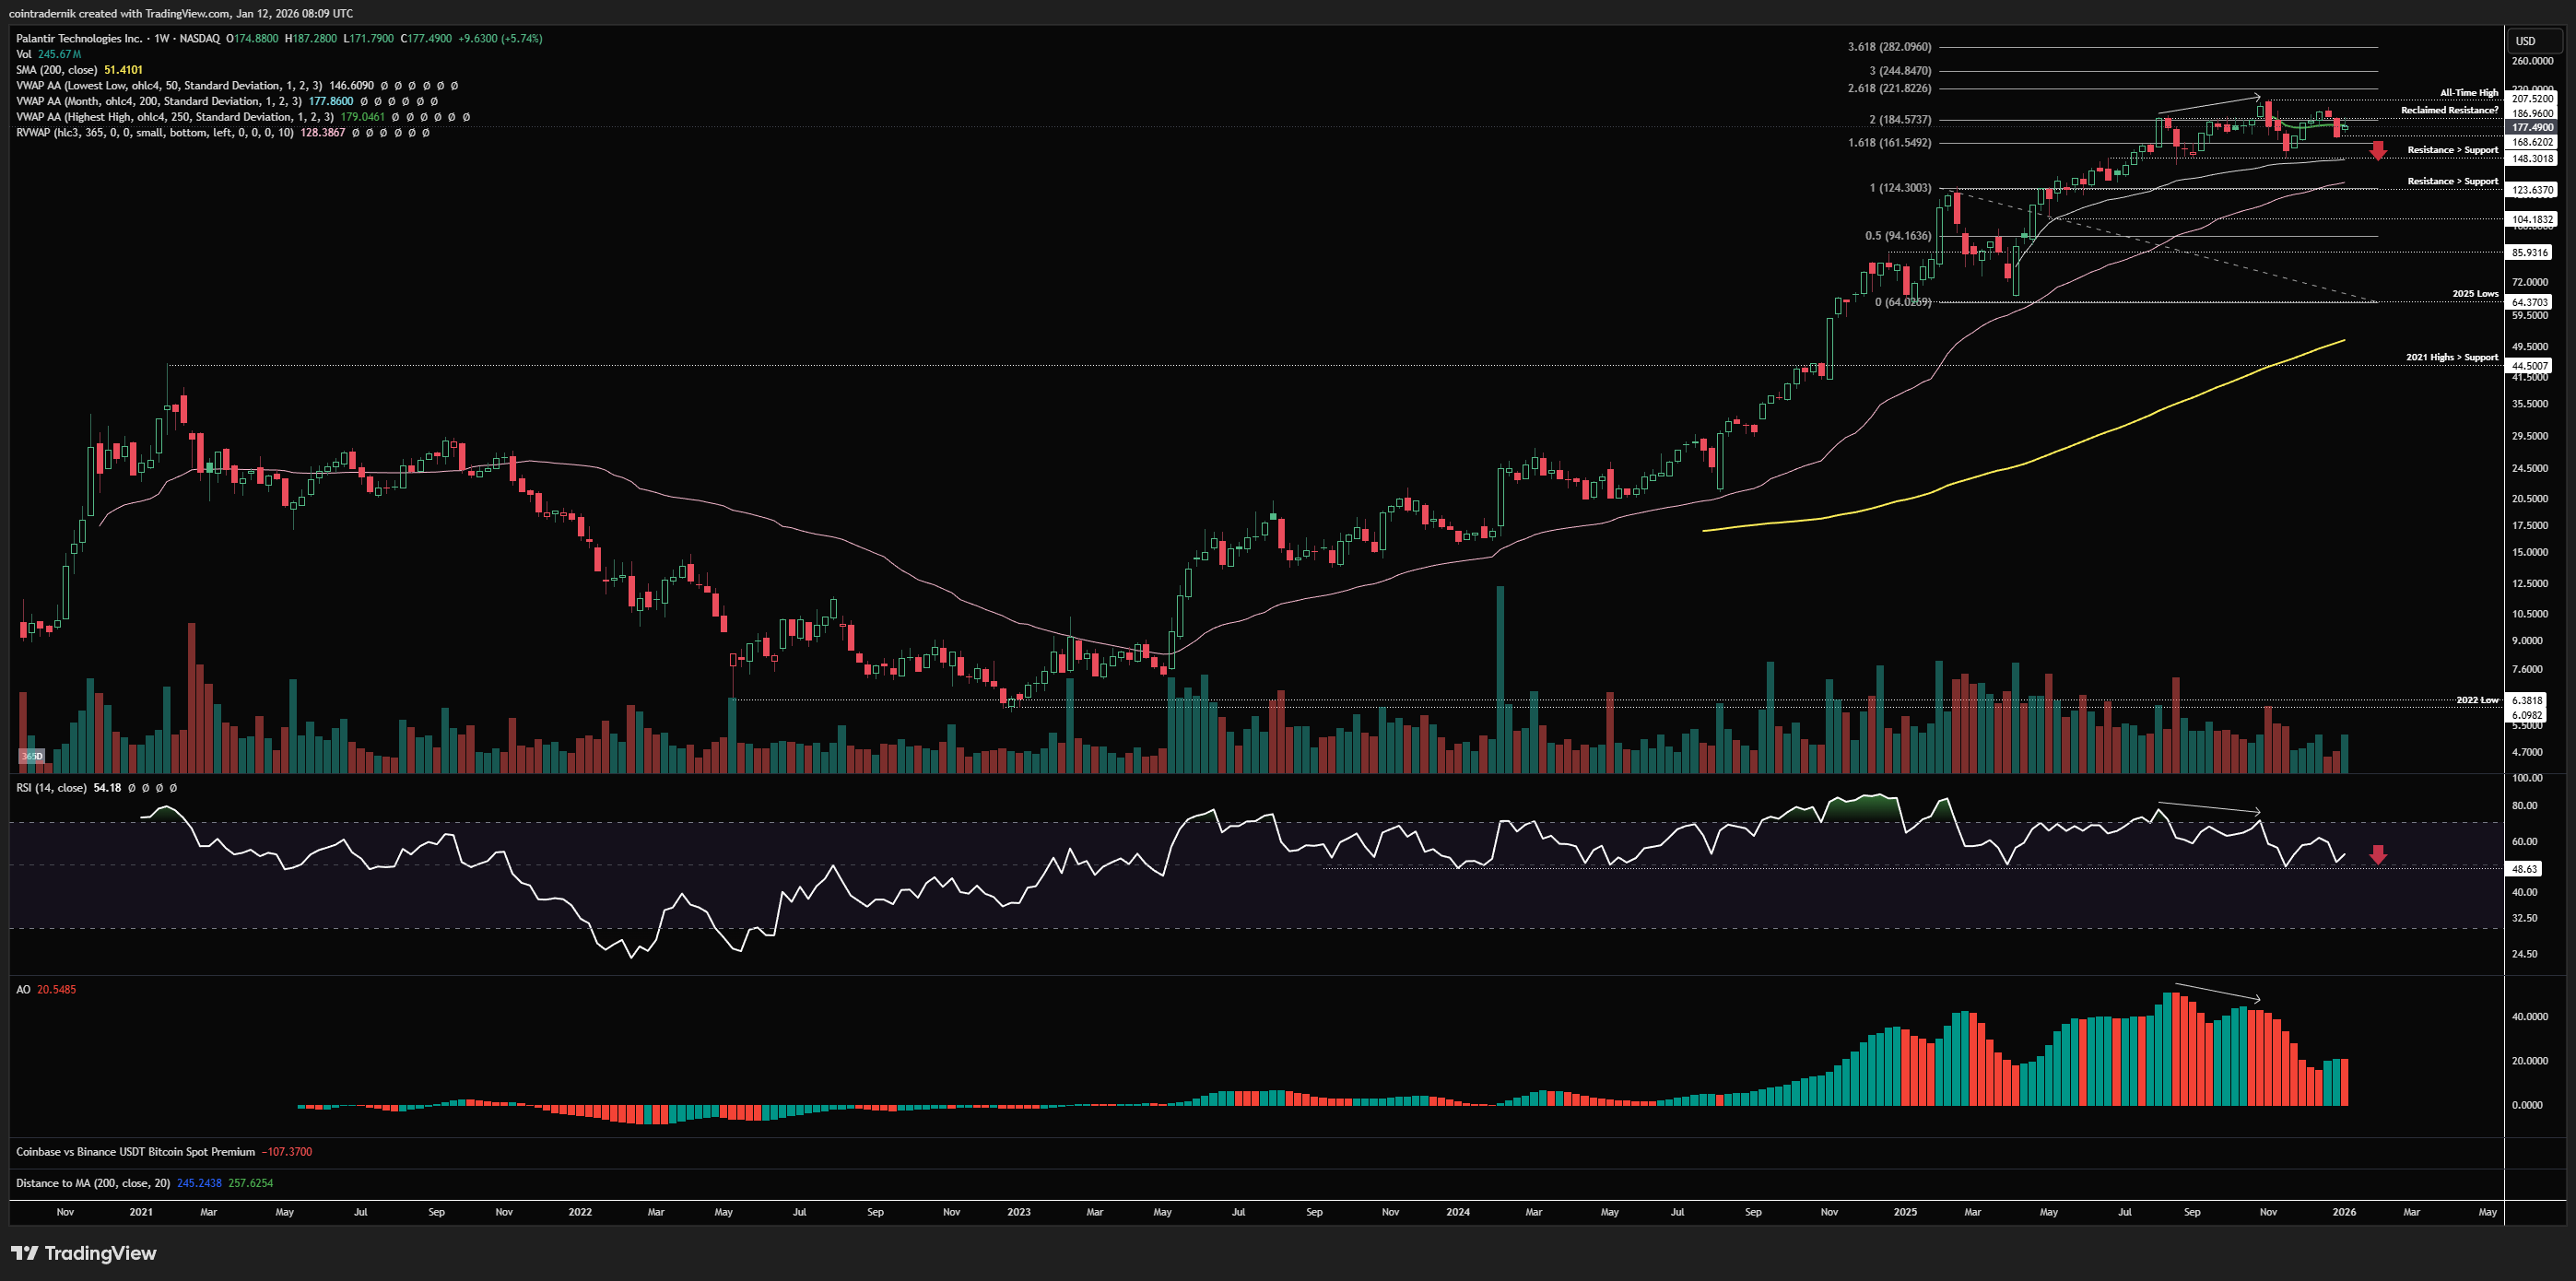The width and height of the screenshot is (2576, 1281).
Task: Select the white divergence arrow above AO histogram
Action: coord(2217,992)
